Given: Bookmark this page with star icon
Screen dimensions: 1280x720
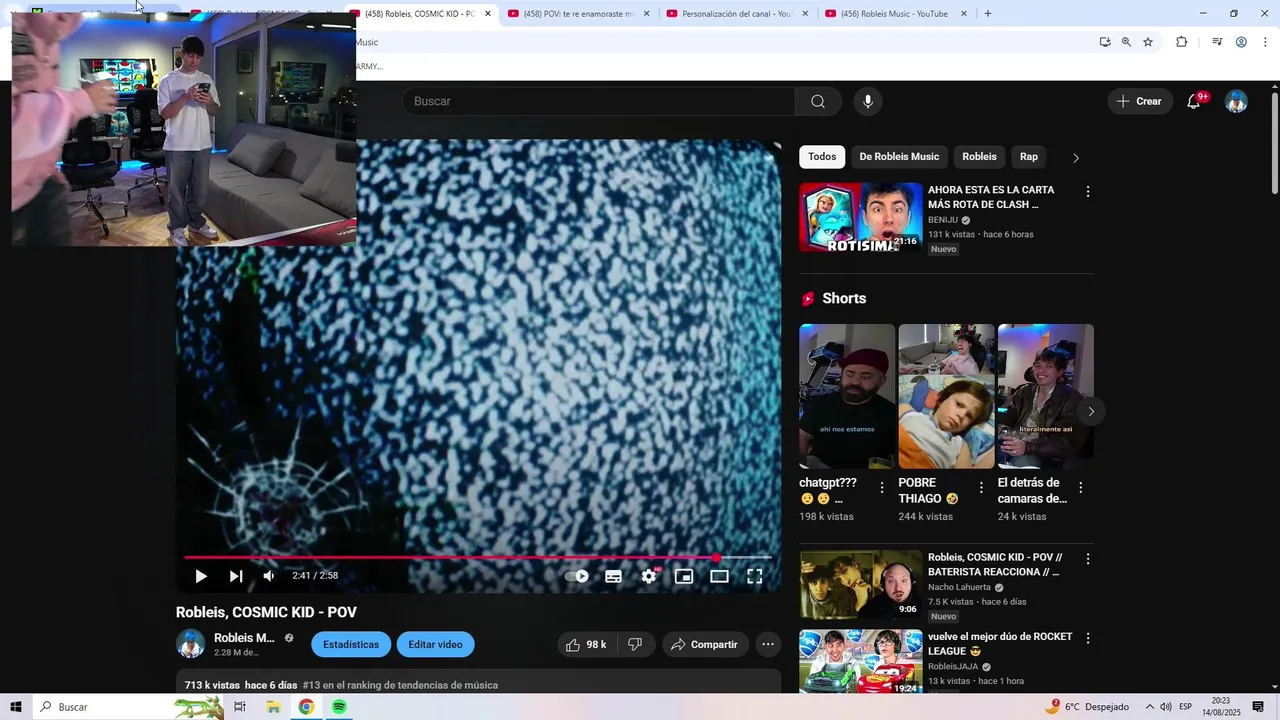Looking at the screenshot, I should coord(1148,42).
